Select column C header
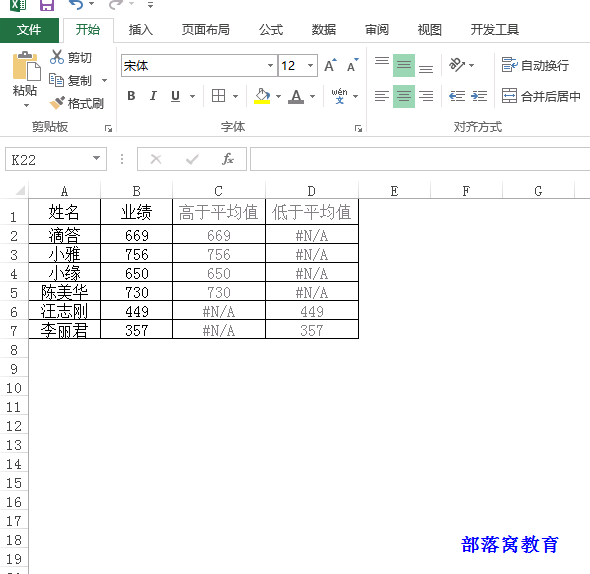The height and width of the screenshot is (574, 590). (219, 191)
